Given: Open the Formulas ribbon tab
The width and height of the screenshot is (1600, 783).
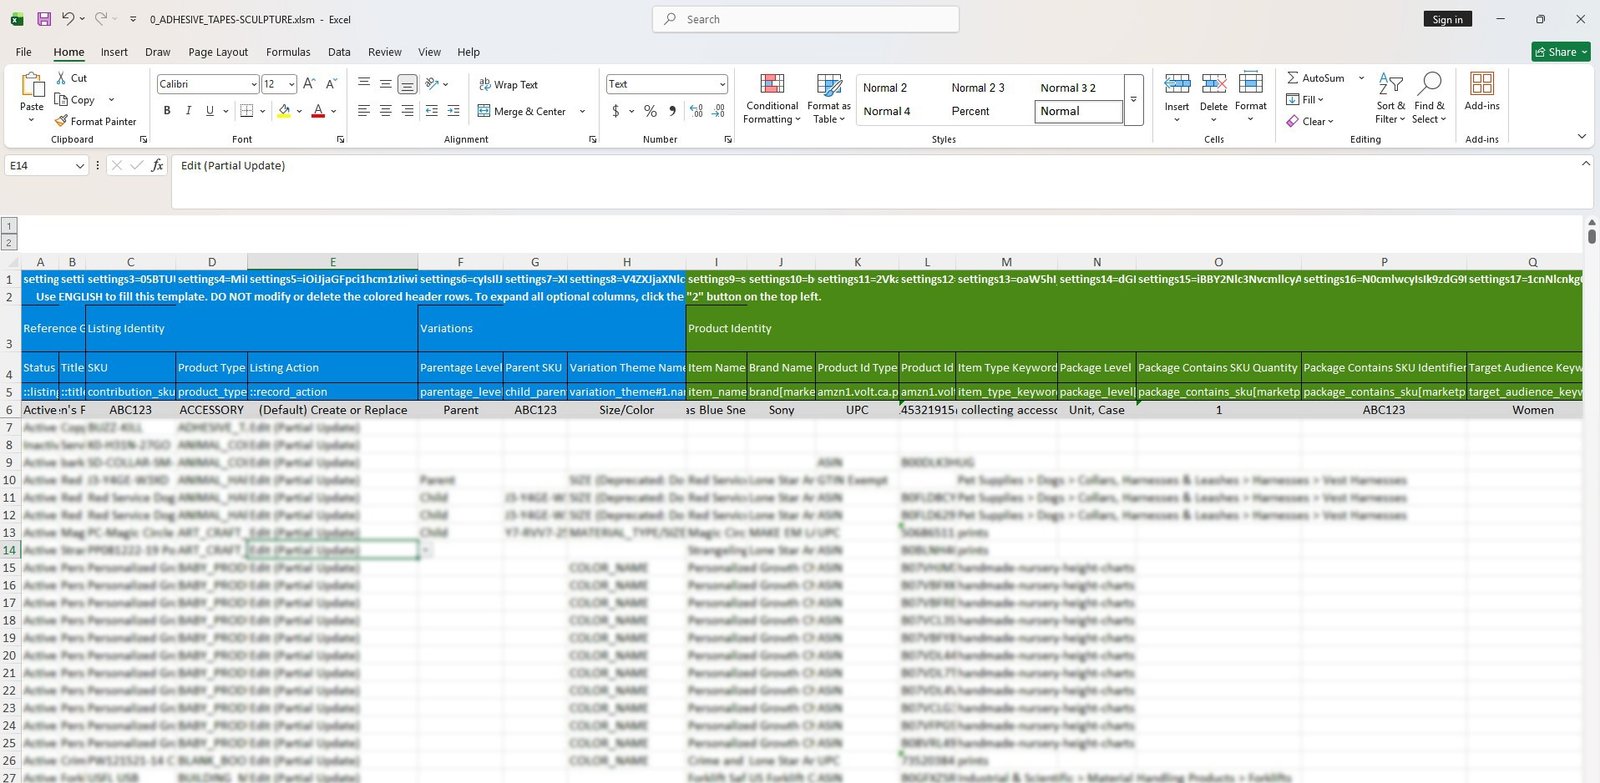Looking at the screenshot, I should tap(288, 52).
